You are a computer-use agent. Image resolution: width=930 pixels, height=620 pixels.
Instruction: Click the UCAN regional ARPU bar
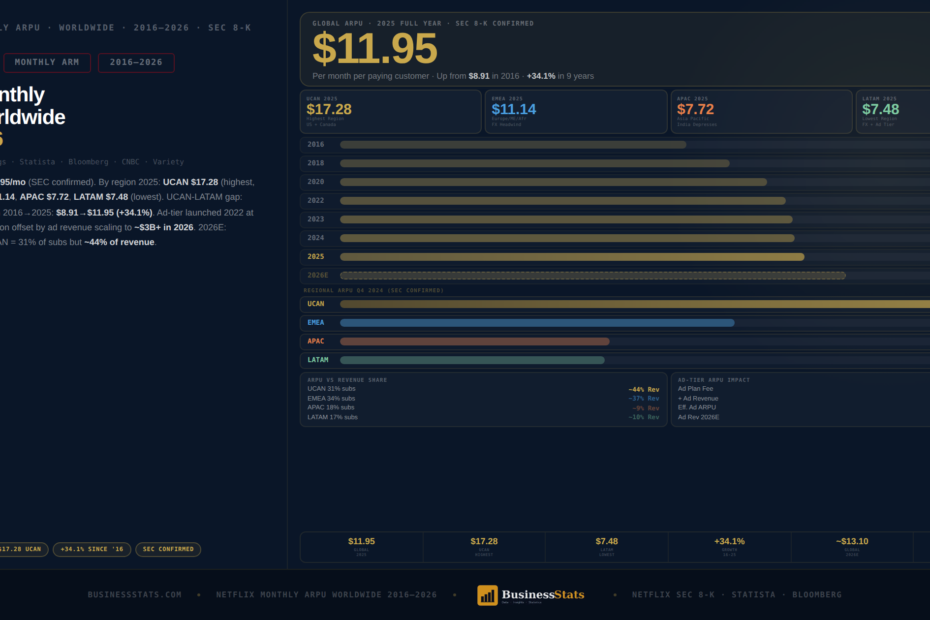tap(635, 304)
